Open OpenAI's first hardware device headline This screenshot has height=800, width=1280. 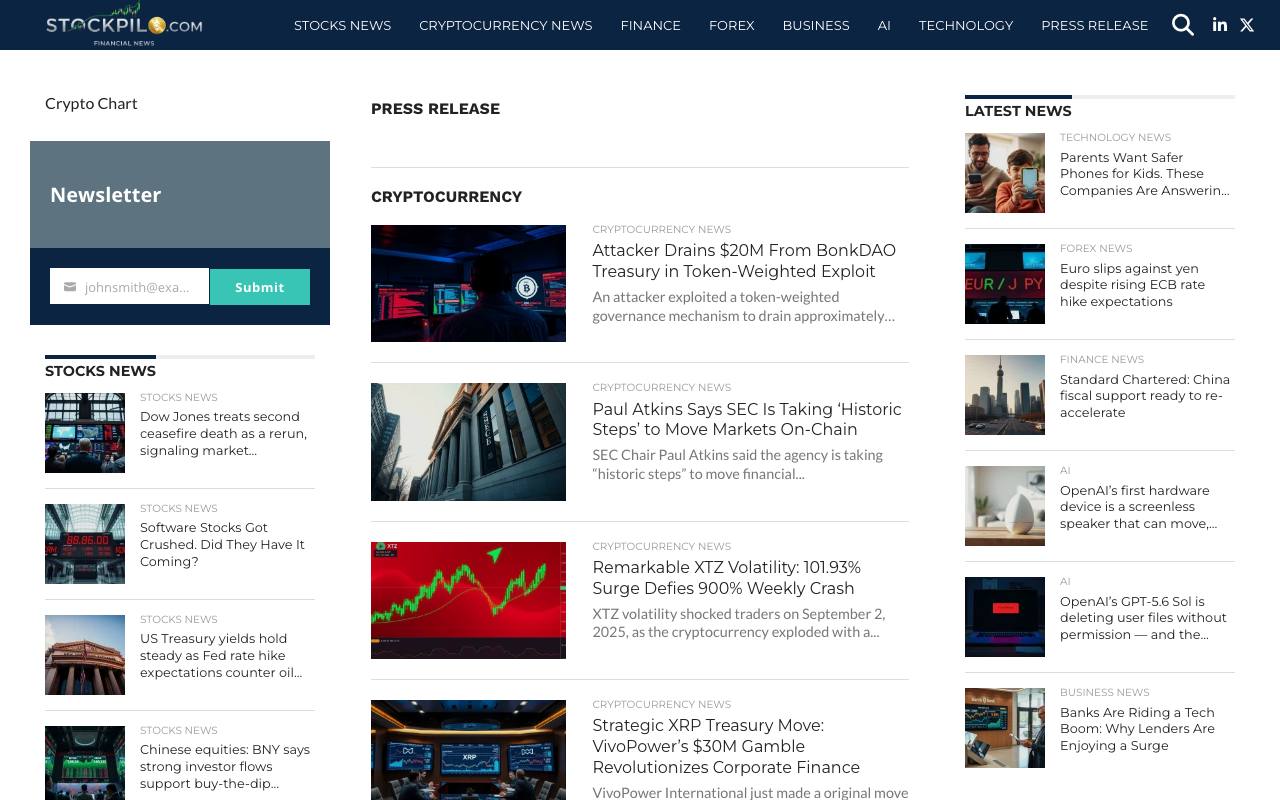coord(1138,507)
